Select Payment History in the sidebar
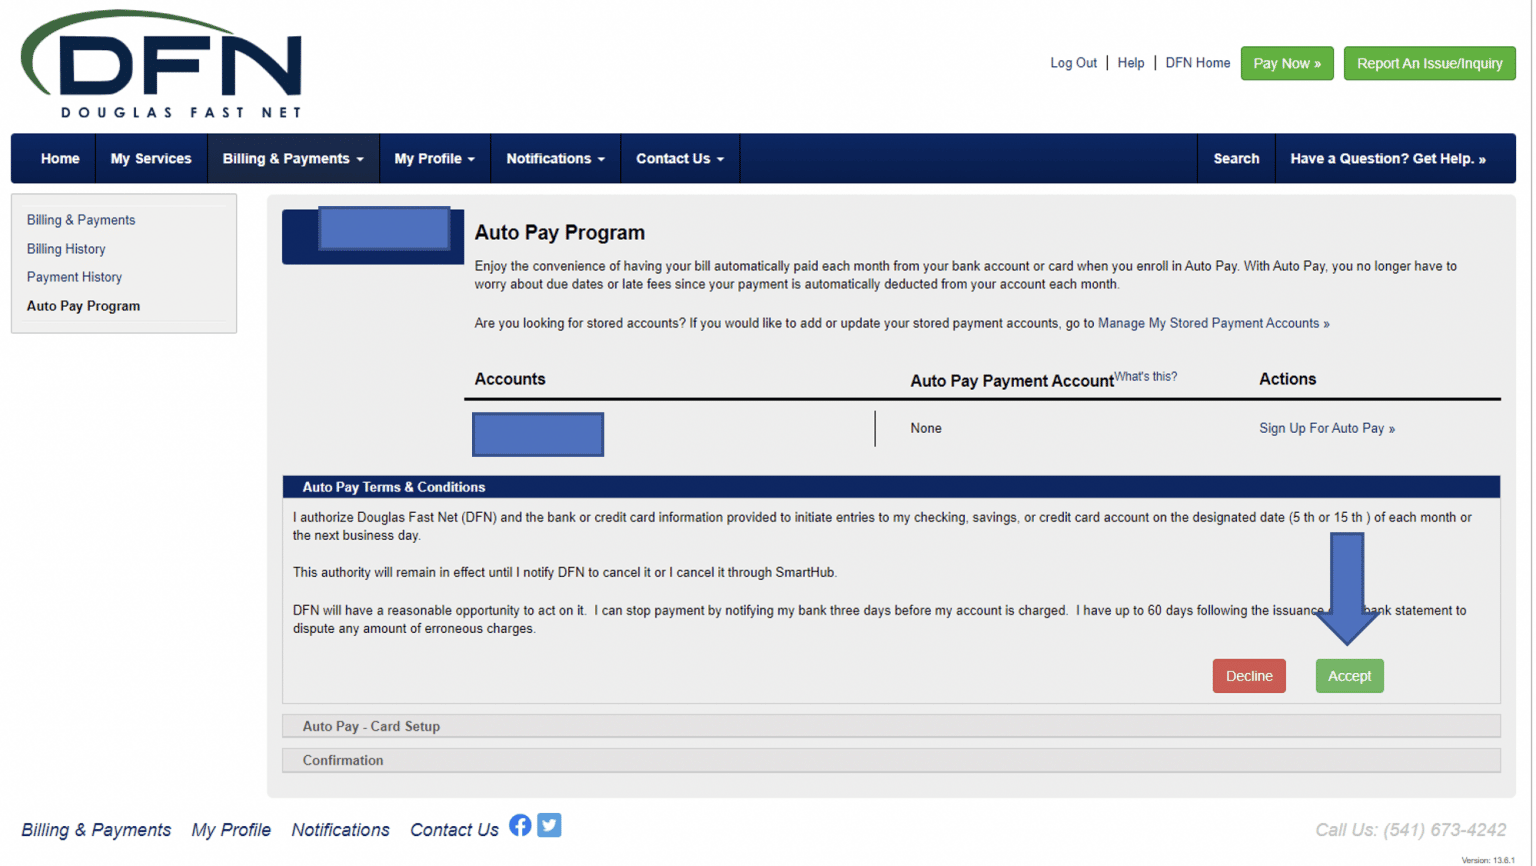This screenshot has width=1536, height=866. click(x=74, y=277)
